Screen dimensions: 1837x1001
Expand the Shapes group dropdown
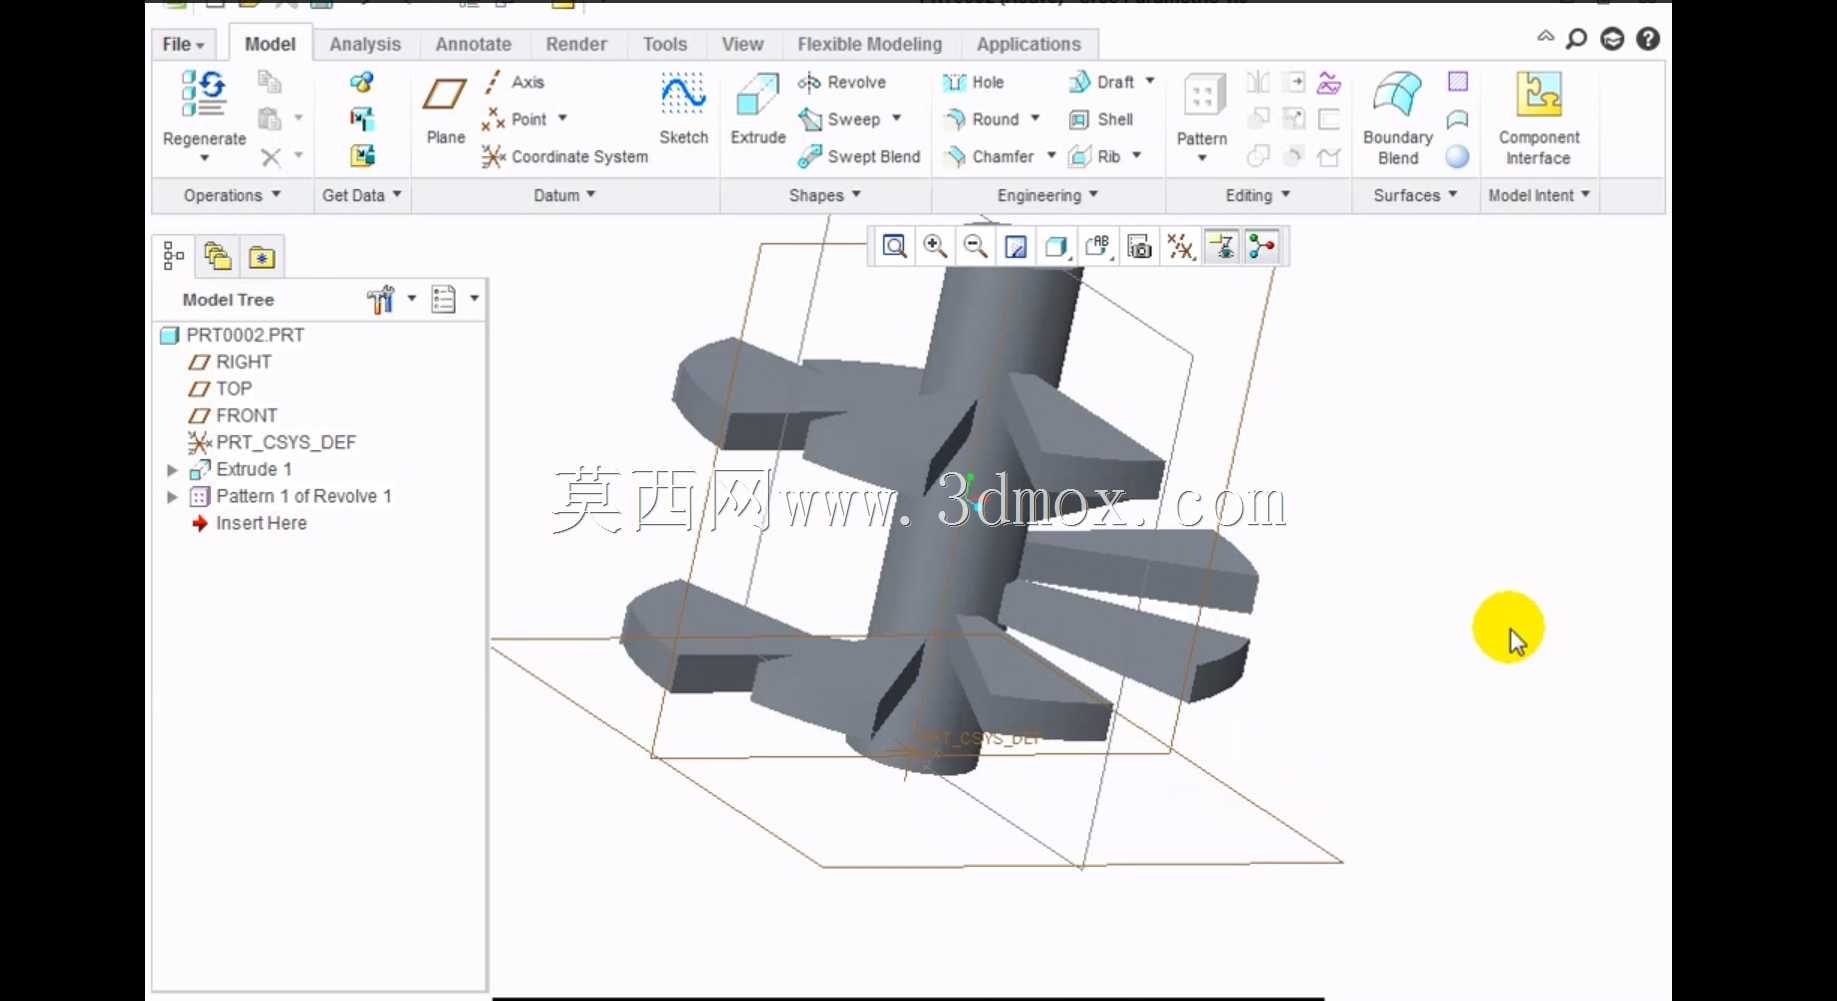coord(825,195)
